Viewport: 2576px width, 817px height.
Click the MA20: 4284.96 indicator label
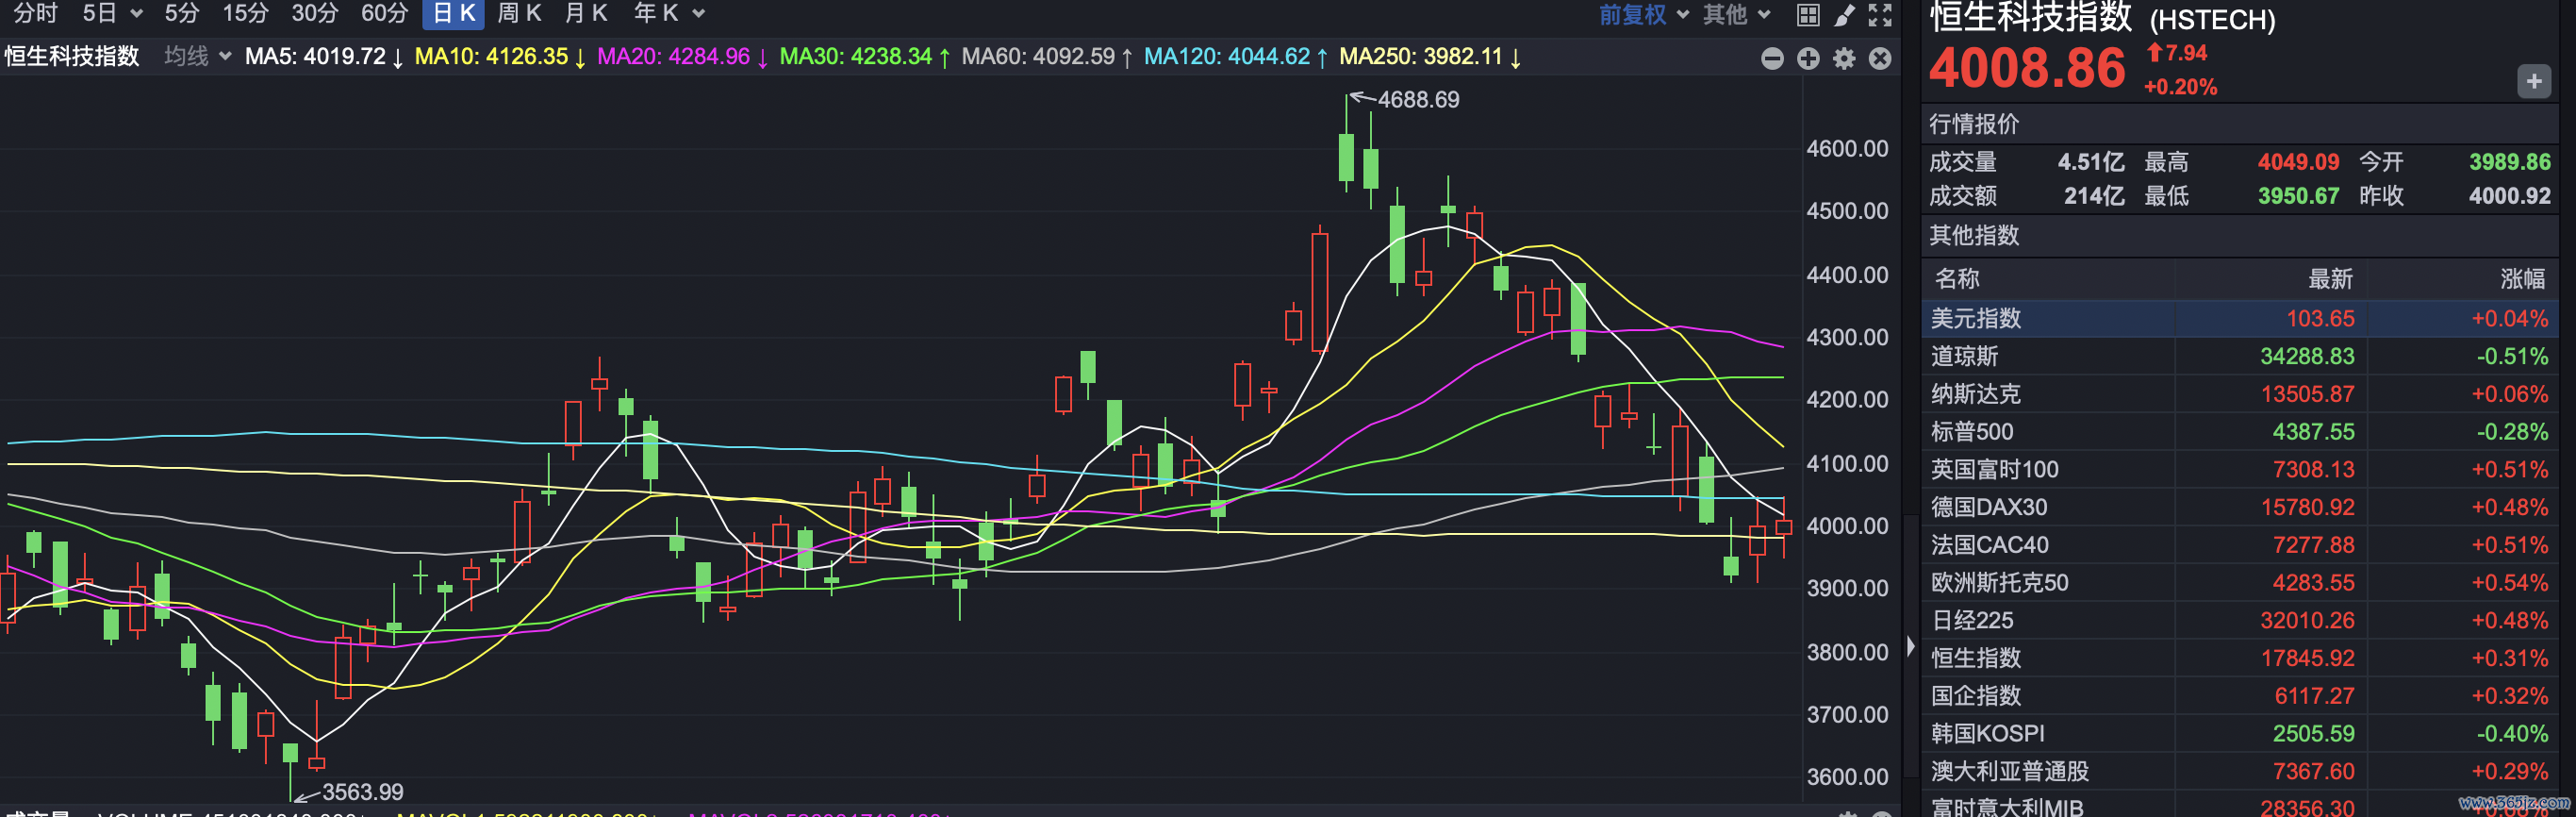coord(683,57)
